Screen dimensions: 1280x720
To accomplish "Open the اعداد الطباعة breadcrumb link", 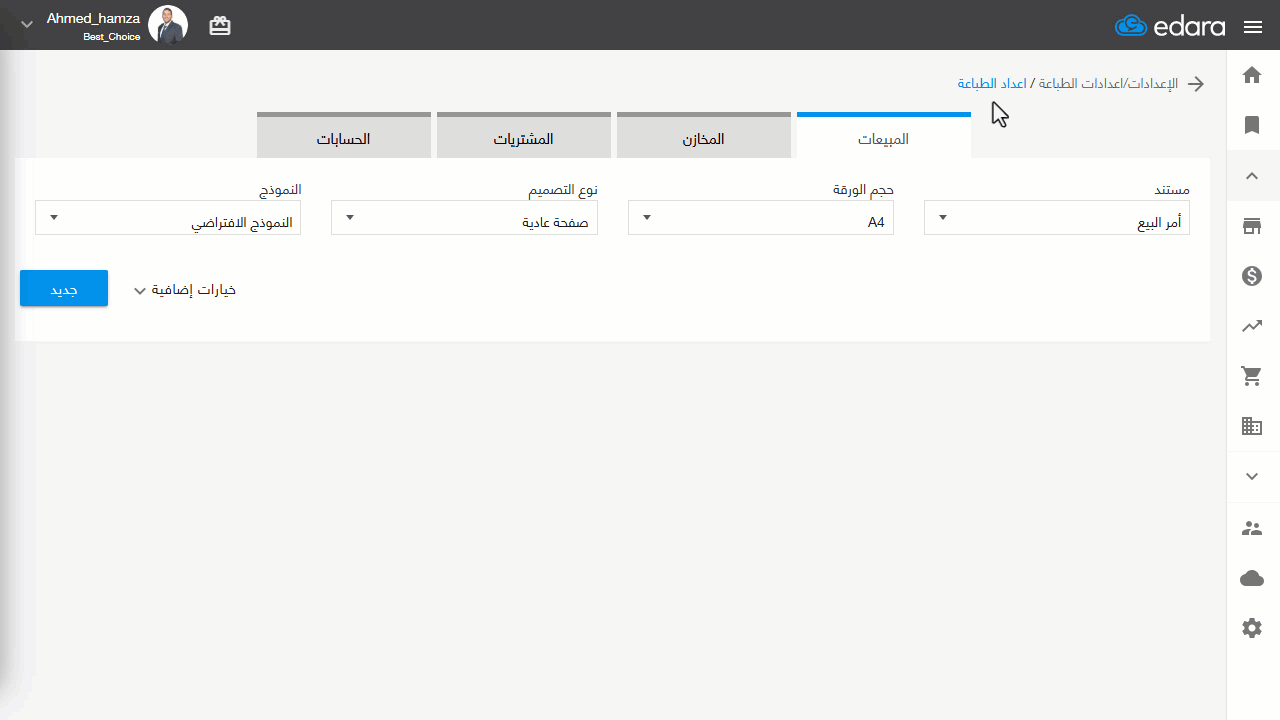I will [x=992, y=83].
